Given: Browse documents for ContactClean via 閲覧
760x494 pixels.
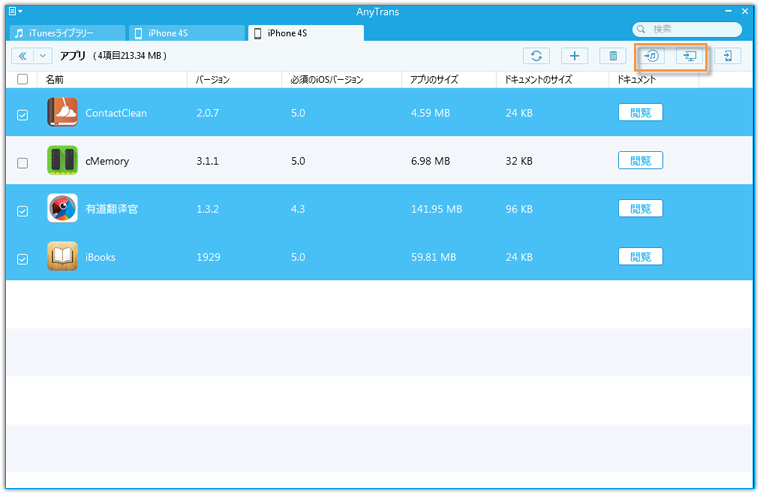Looking at the screenshot, I should 640,112.
